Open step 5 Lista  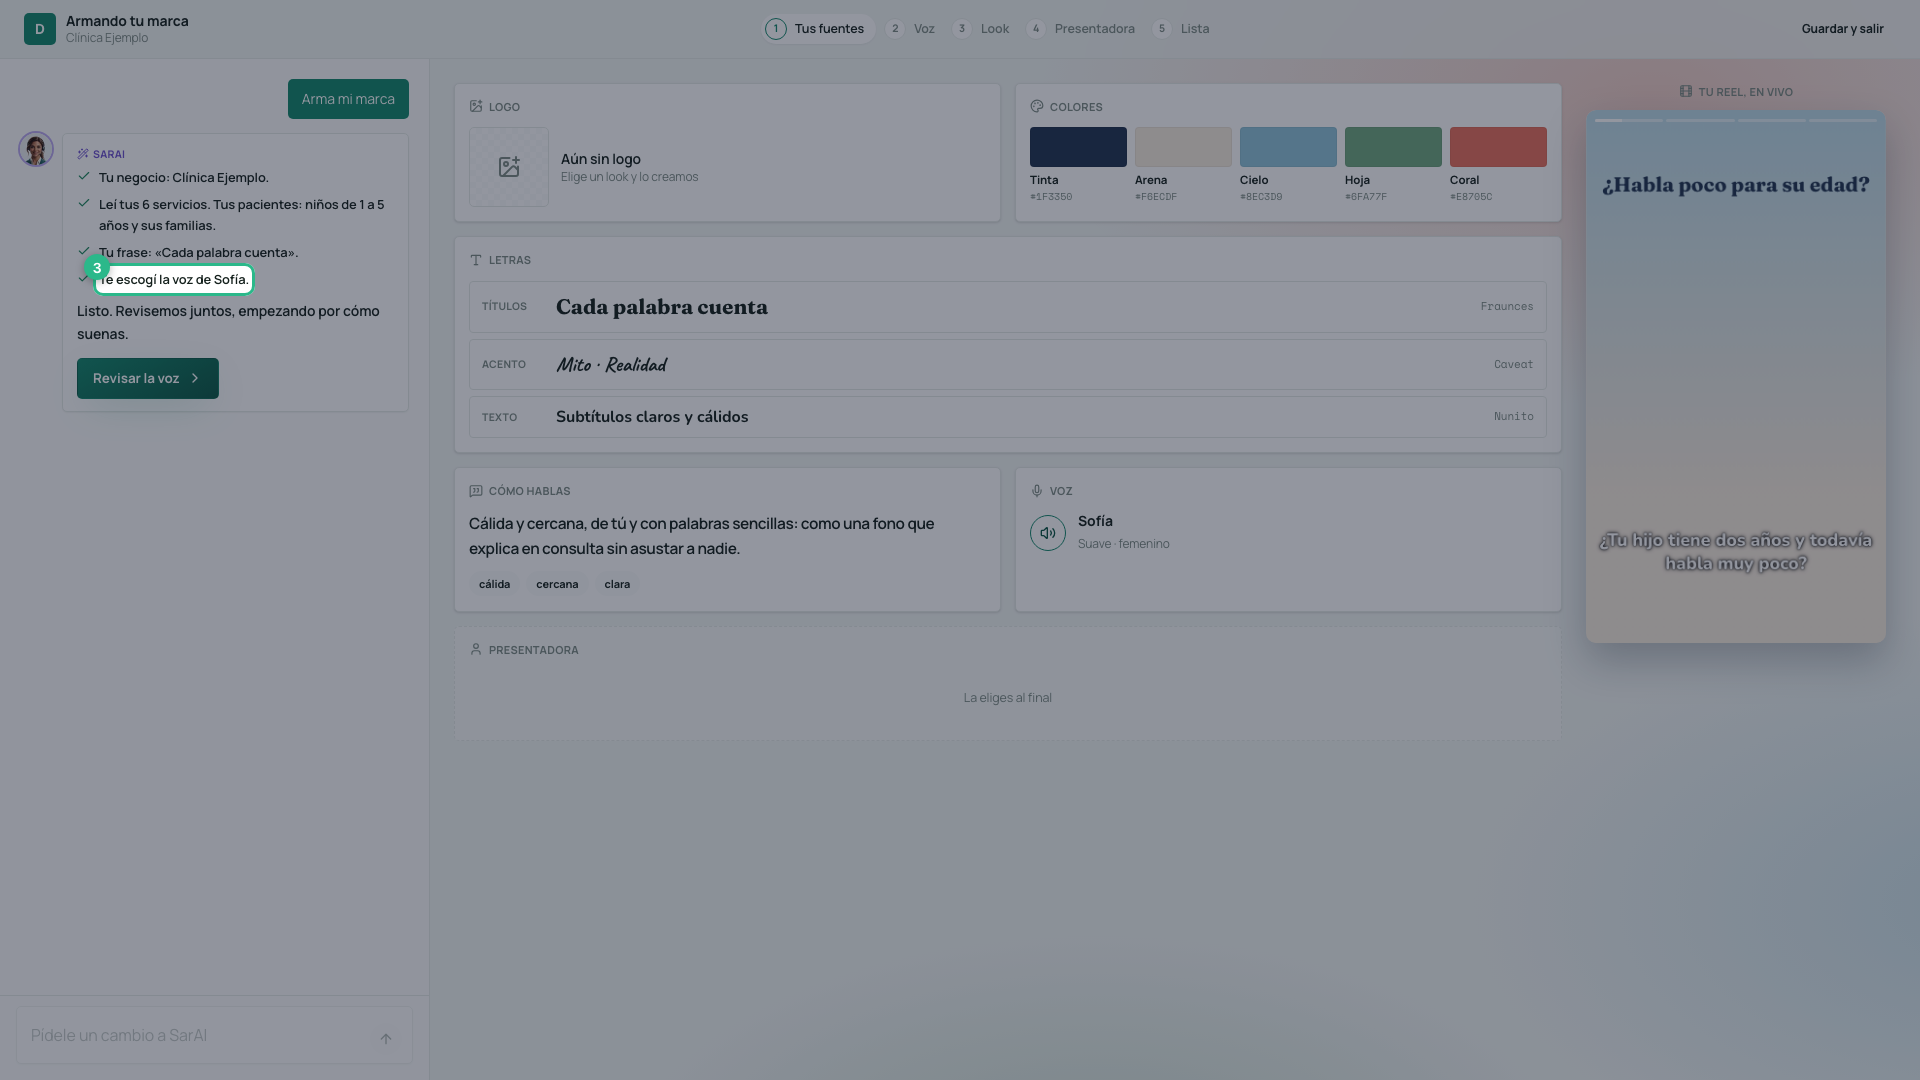[1181, 29]
